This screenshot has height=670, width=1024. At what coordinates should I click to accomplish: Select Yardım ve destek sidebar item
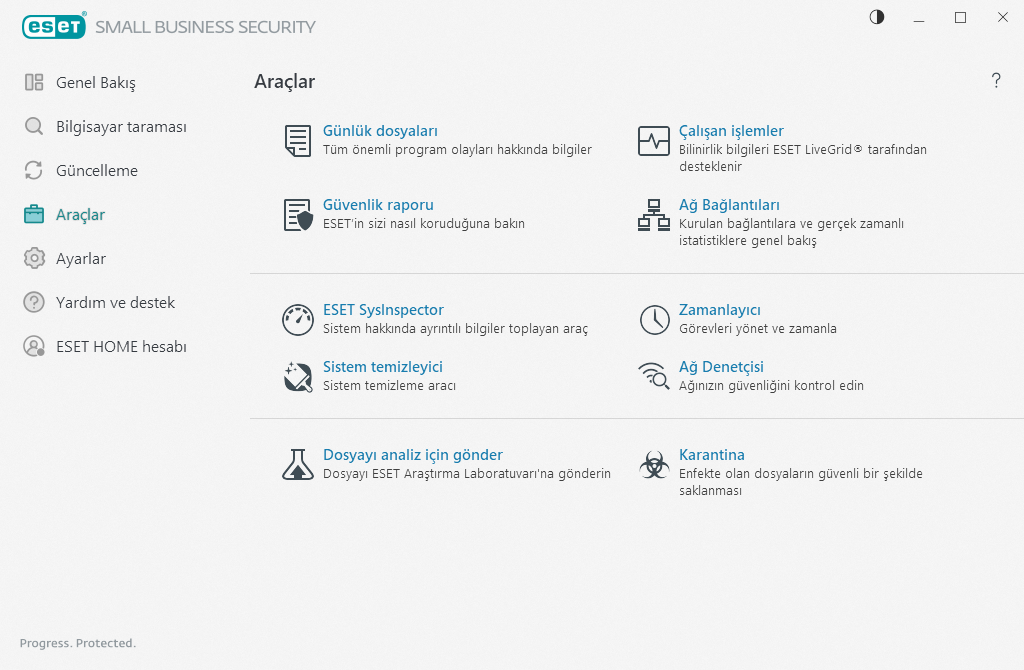click(115, 303)
